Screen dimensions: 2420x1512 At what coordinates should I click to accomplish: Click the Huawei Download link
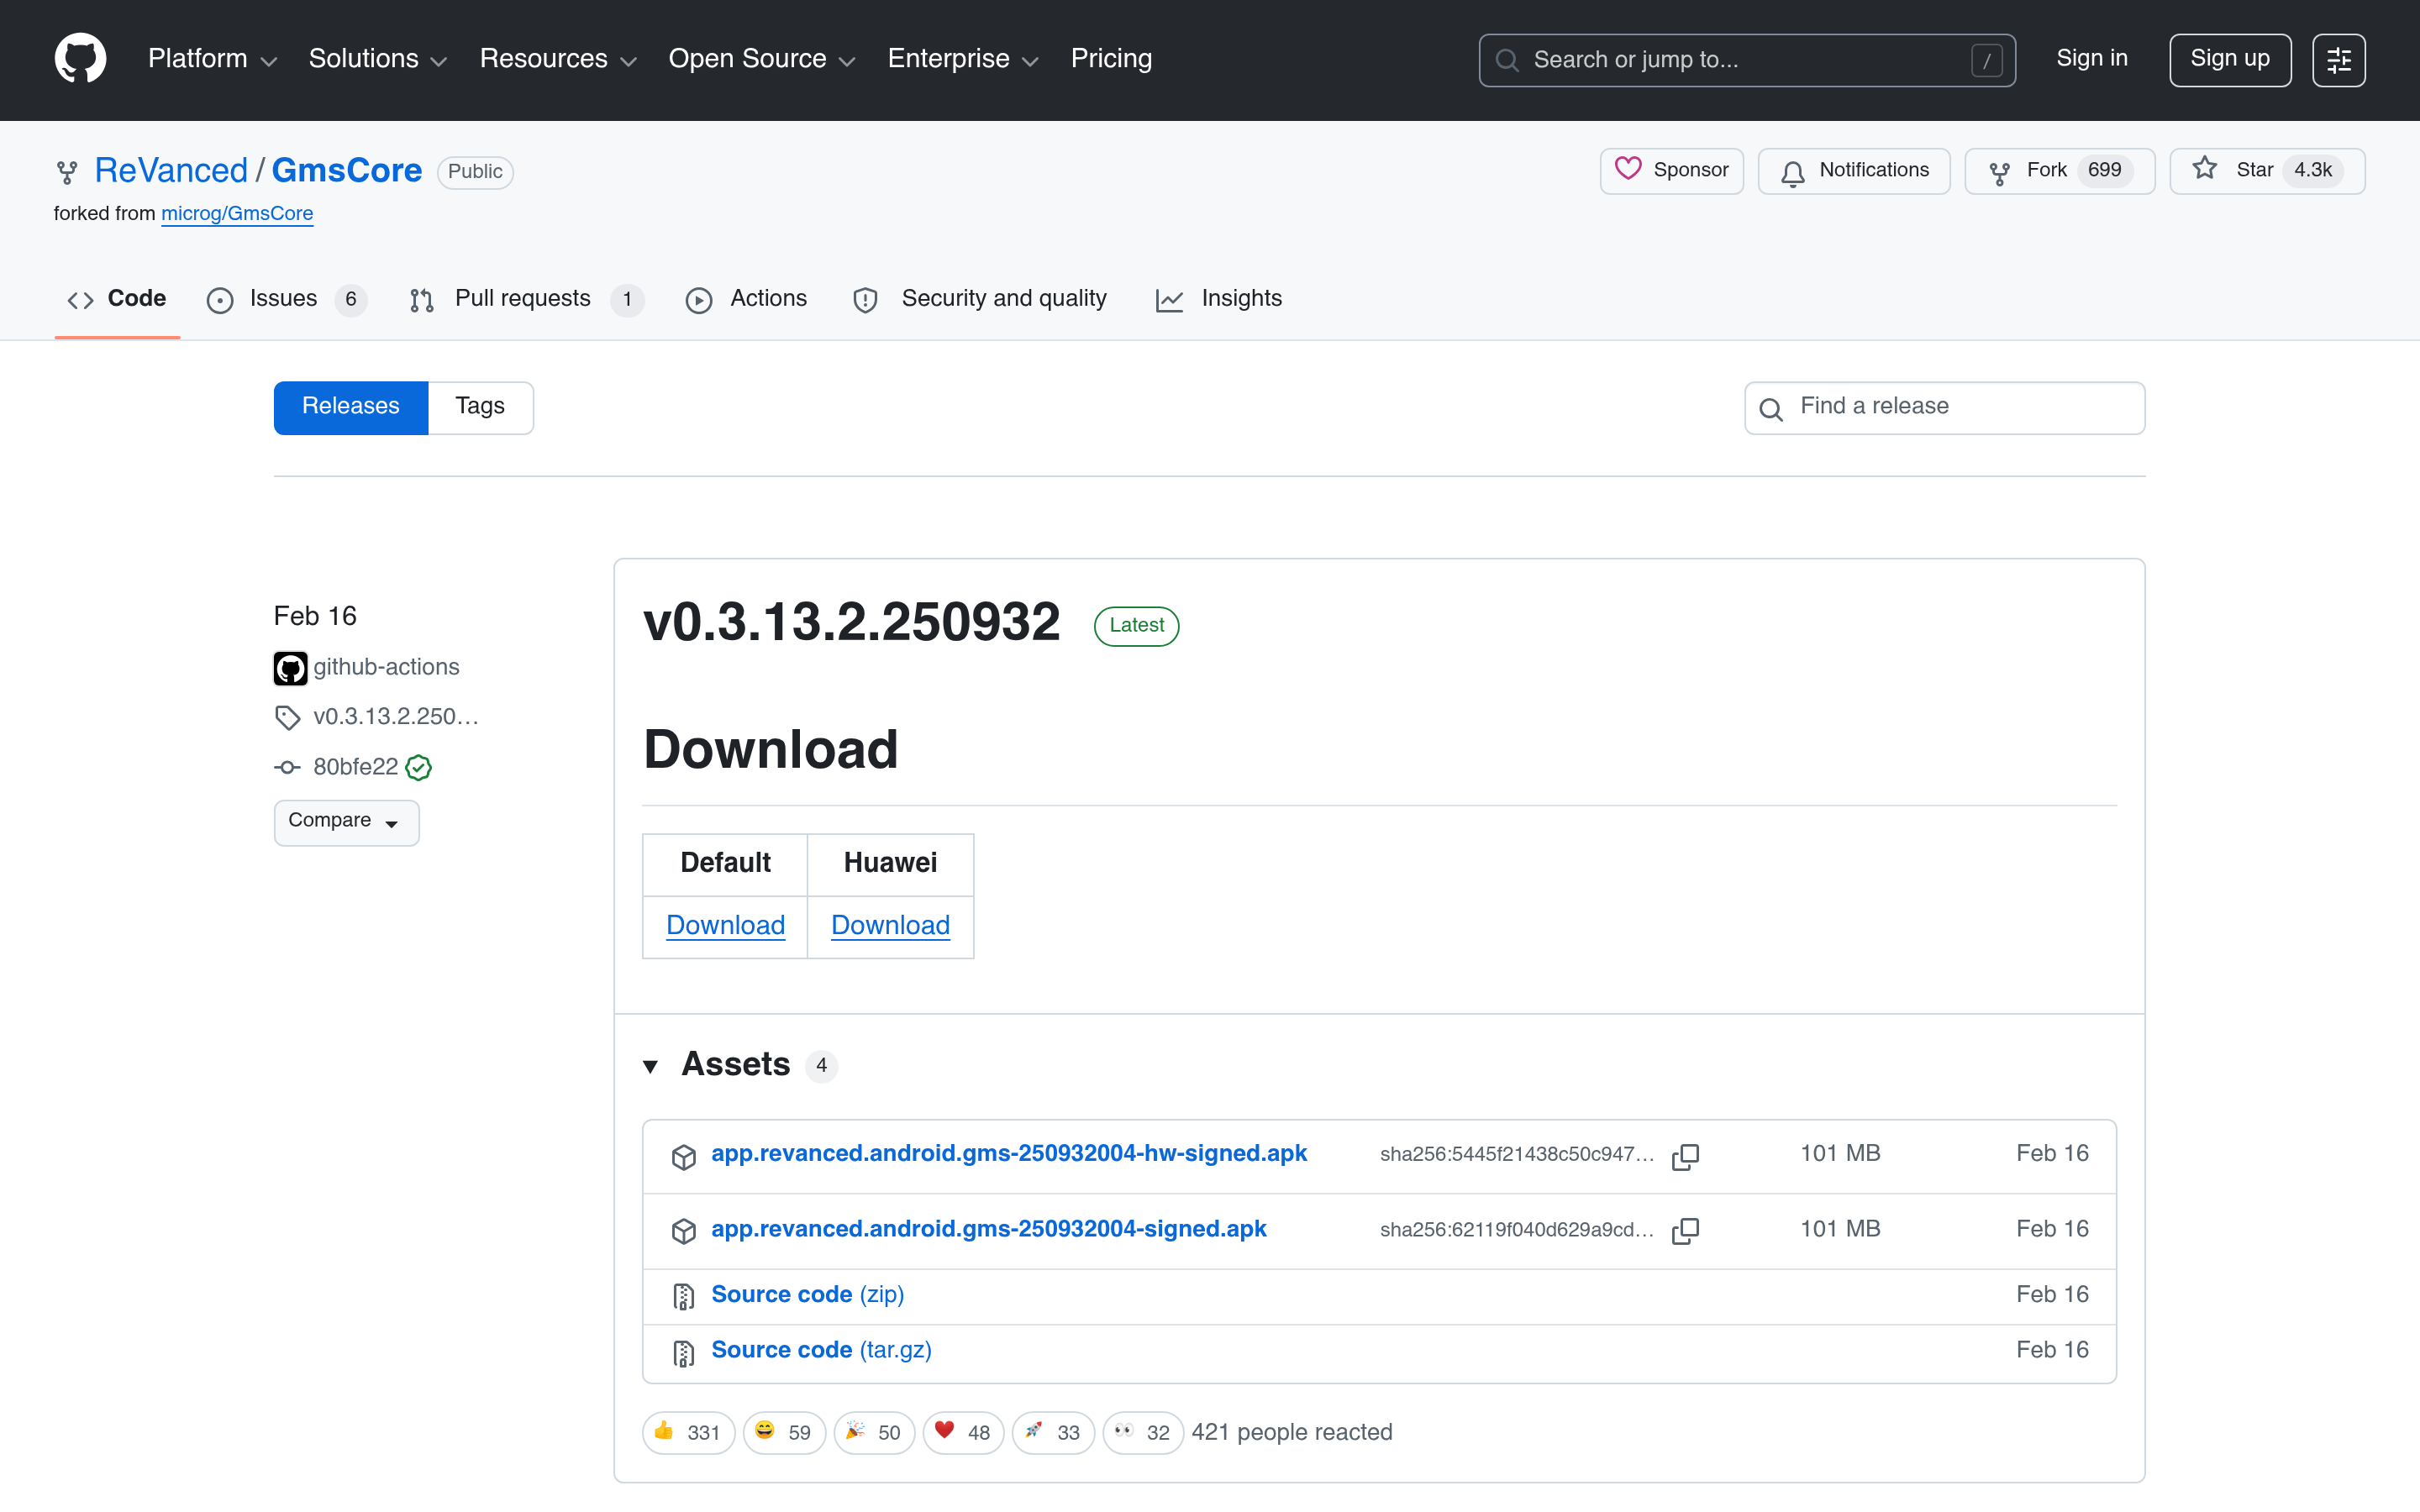point(890,926)
